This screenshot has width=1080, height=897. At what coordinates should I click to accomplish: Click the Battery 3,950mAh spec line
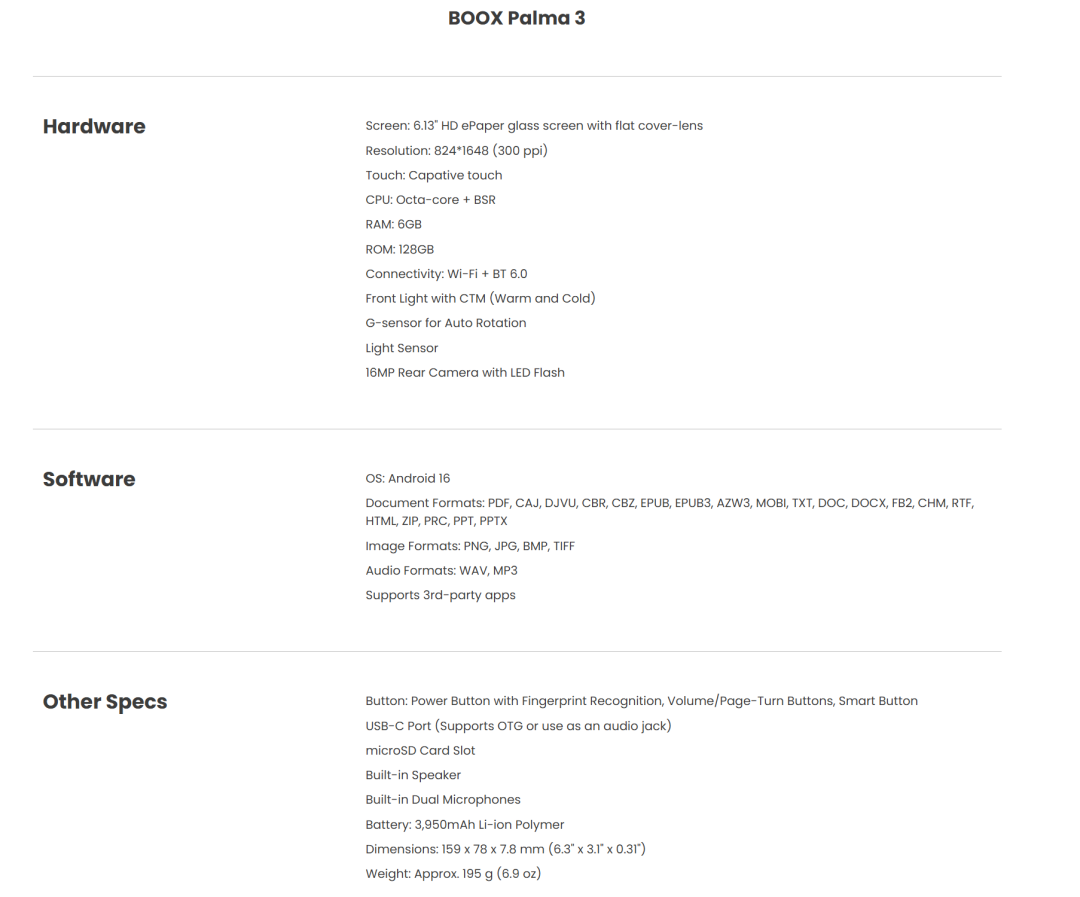coord(465,825)
